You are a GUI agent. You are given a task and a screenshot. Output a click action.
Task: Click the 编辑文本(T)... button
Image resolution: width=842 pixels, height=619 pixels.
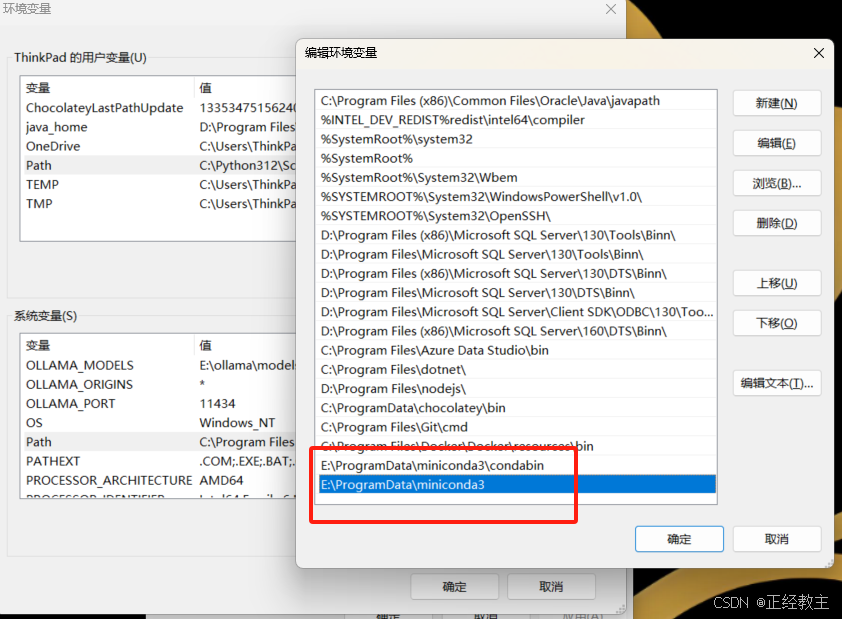tap(776, 383)
